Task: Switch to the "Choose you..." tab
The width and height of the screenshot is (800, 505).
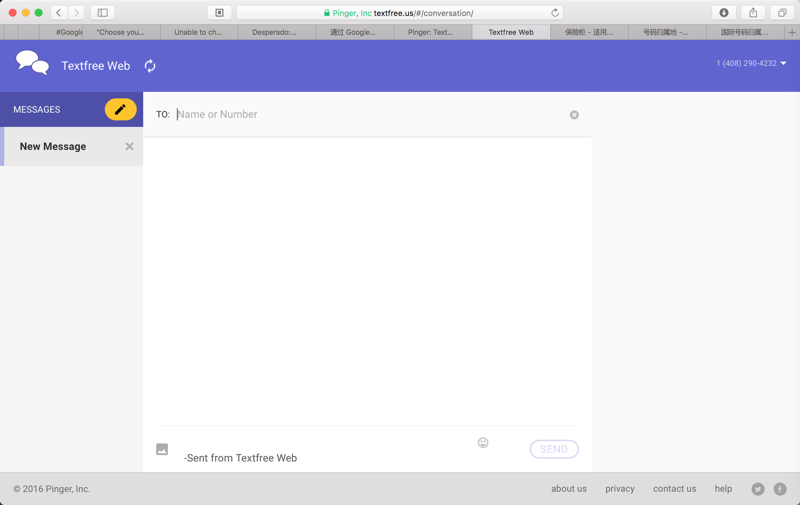Action: tap(121, 32)
